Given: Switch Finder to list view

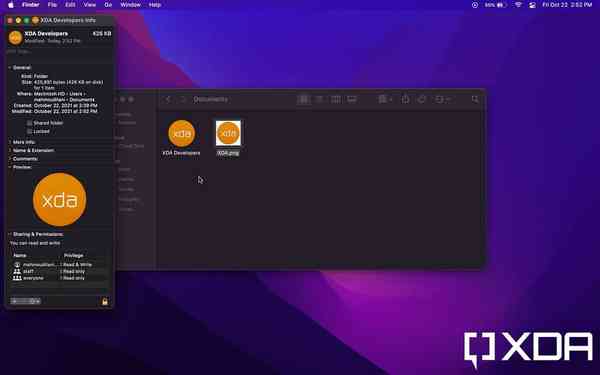Looking at the screenshot, I should (x=319, y=99).
